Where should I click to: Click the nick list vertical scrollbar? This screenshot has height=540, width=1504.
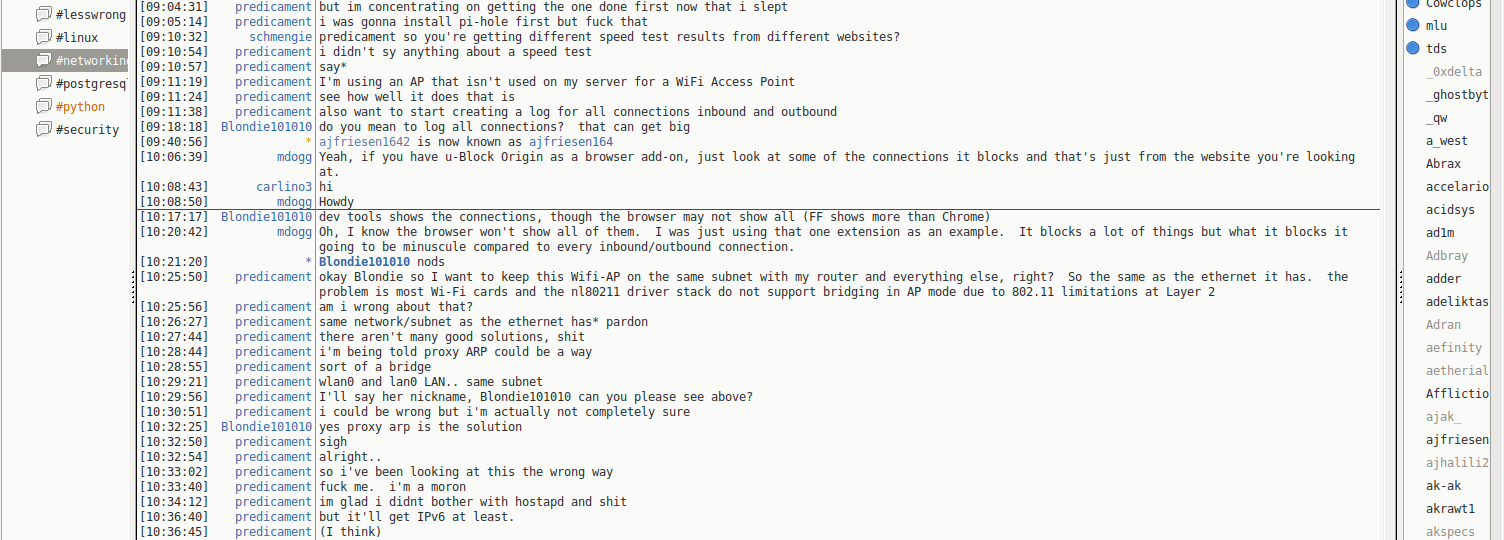pos(1400,270)
